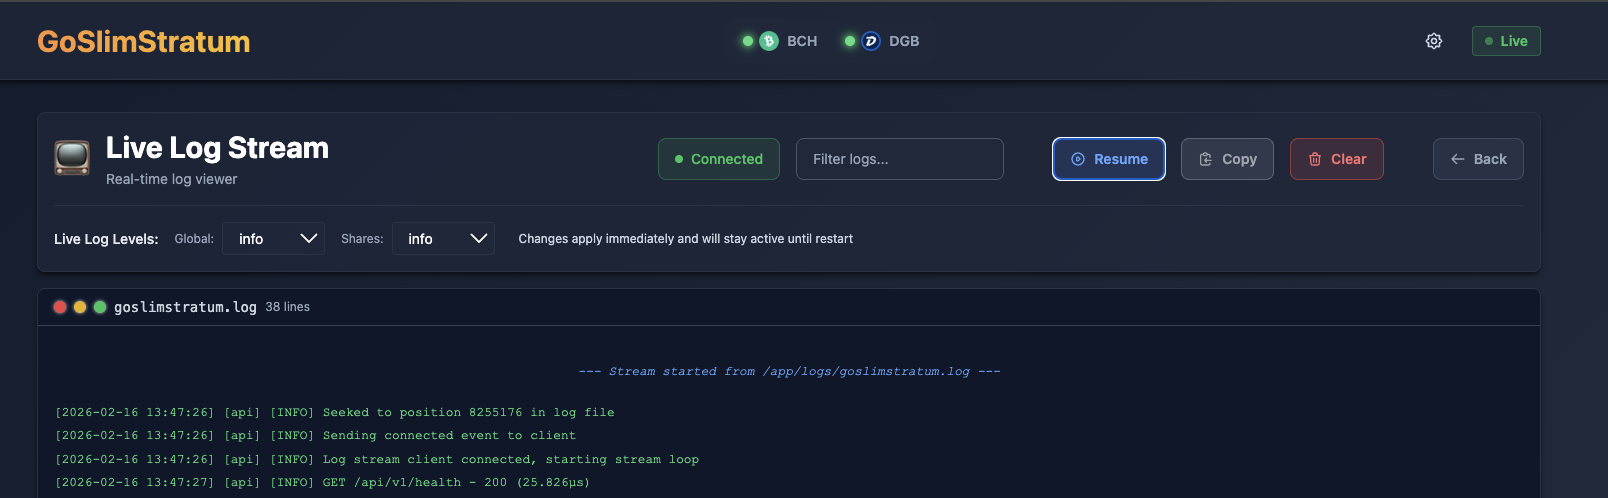Open the Shares log level dropdown
Image resolution: width=1608 pixels, height=498 pixels.
(443, 239)
